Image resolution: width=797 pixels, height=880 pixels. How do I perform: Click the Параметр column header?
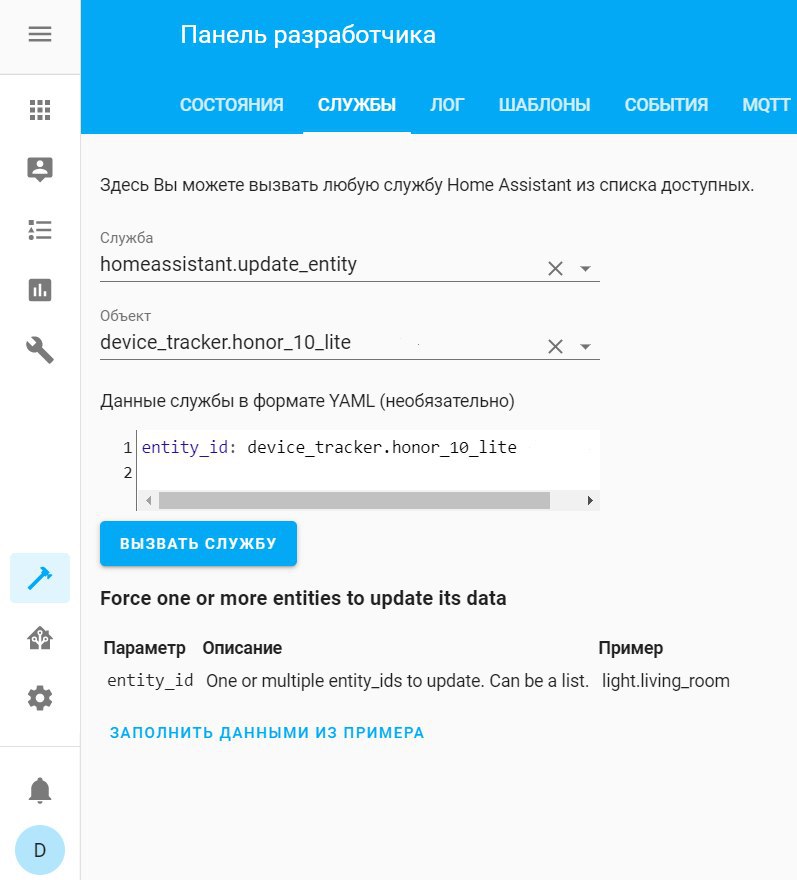click(x=144, y=648)
